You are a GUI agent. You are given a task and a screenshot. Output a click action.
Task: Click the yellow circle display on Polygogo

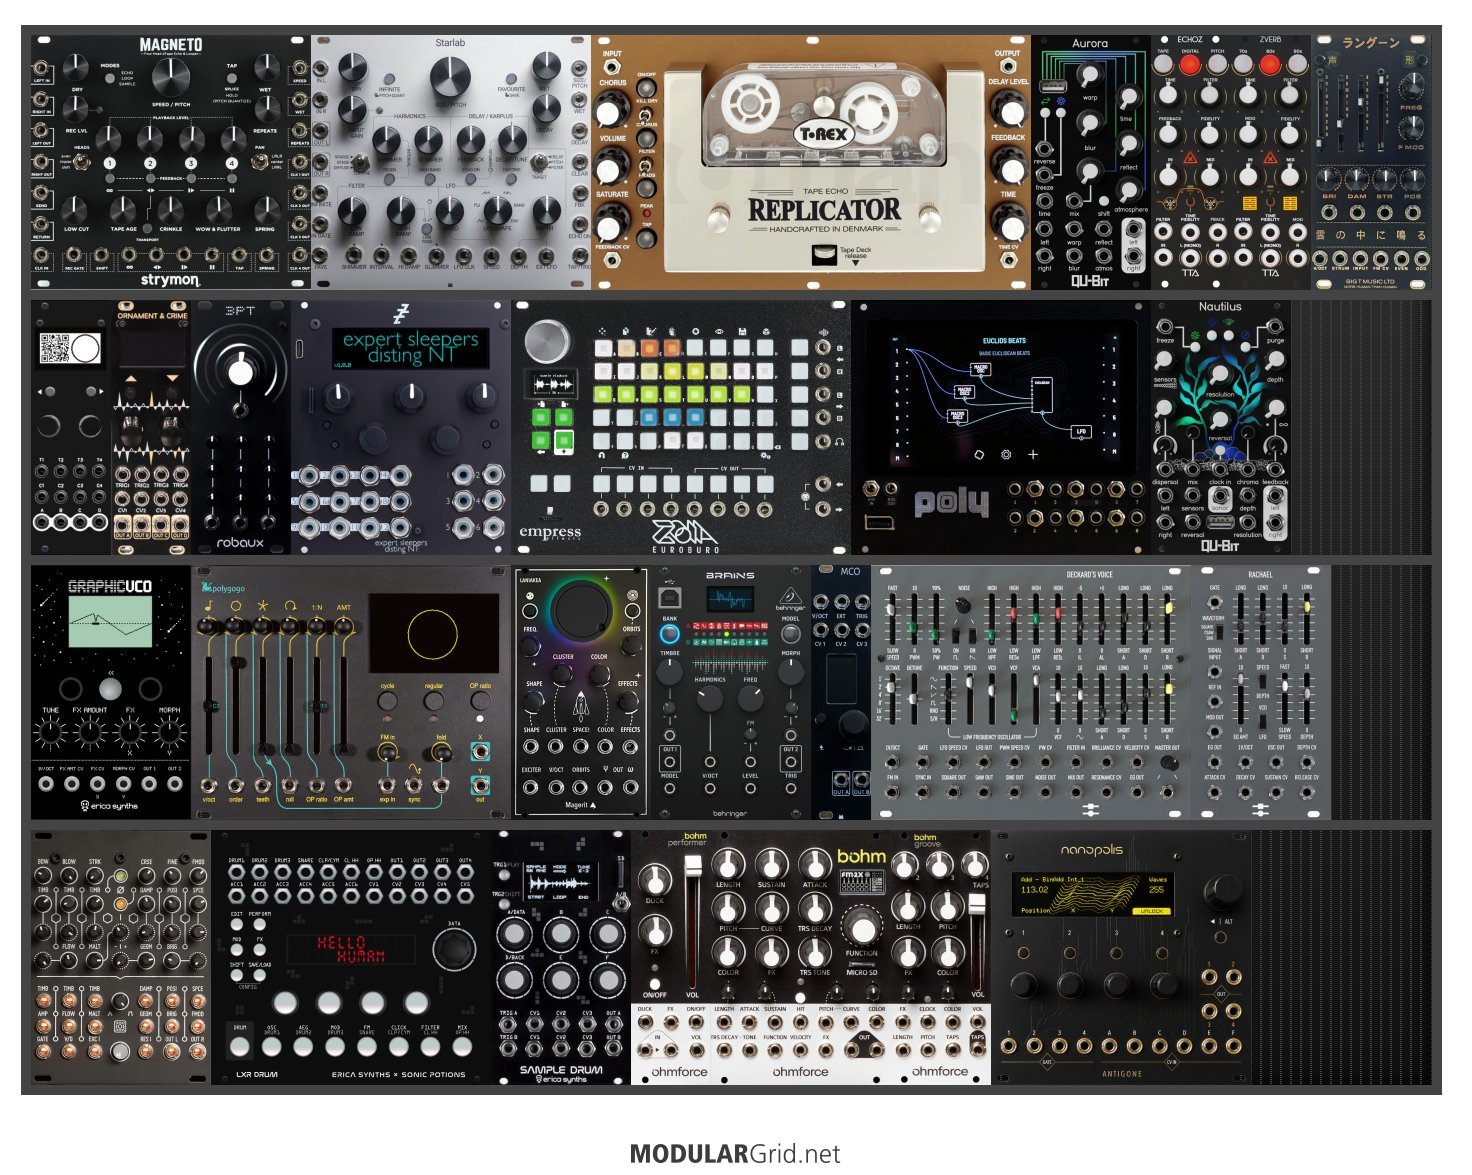tap(433, 633)
